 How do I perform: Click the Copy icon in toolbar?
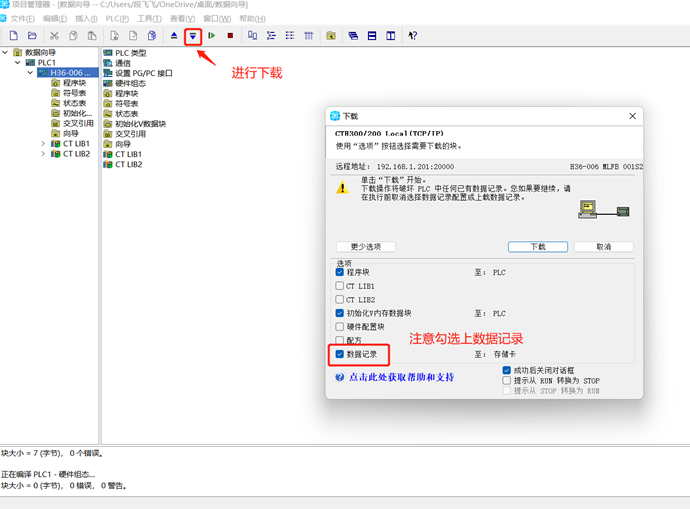pyautogui.click(x=73, y=36)
